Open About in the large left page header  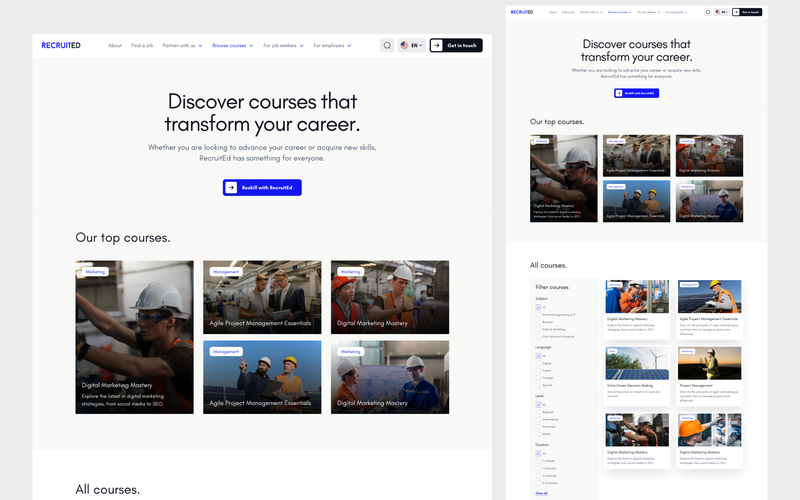coord(115,45)
